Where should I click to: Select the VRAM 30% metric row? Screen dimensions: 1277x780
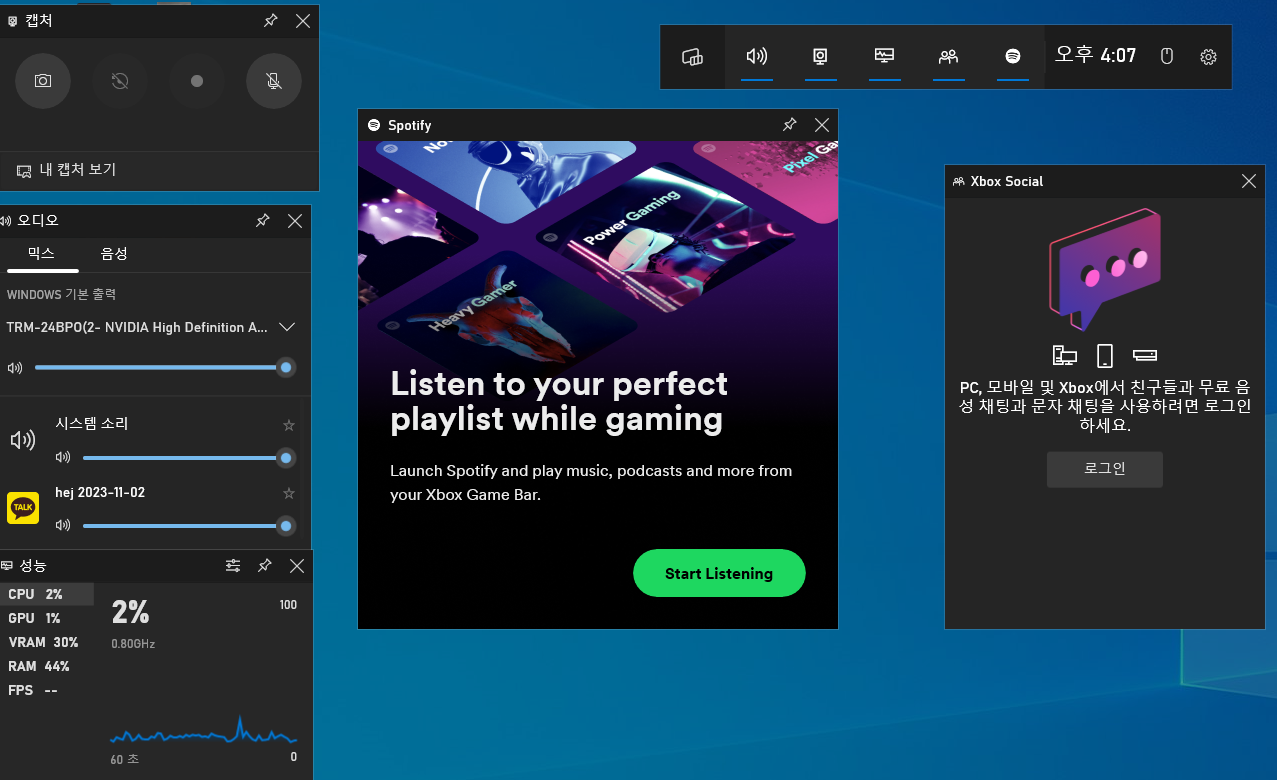(x=47, y=642)
